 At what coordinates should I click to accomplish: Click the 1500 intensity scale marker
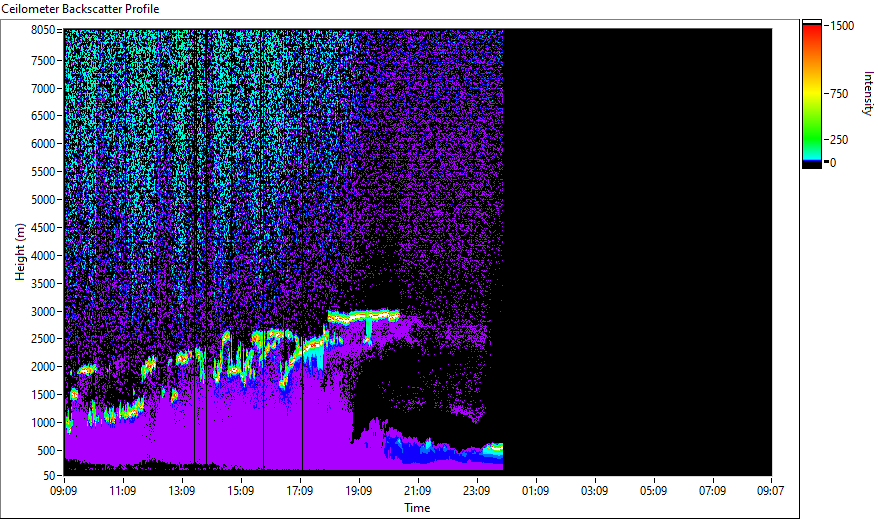click(842, 26)
